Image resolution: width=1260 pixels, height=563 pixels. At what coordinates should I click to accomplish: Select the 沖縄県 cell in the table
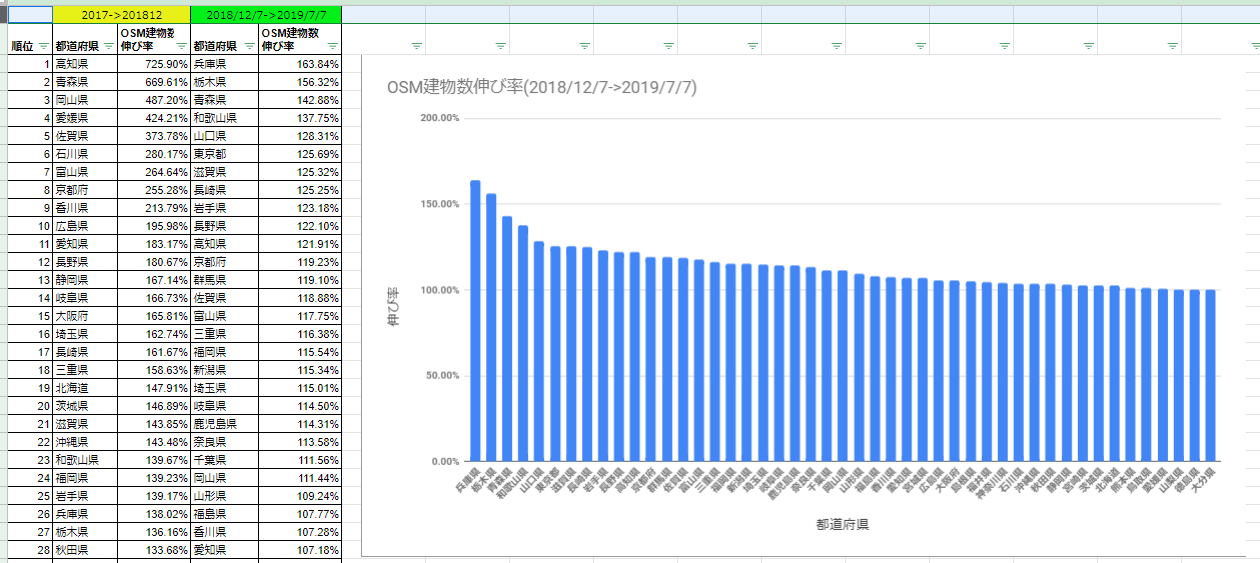85,442
